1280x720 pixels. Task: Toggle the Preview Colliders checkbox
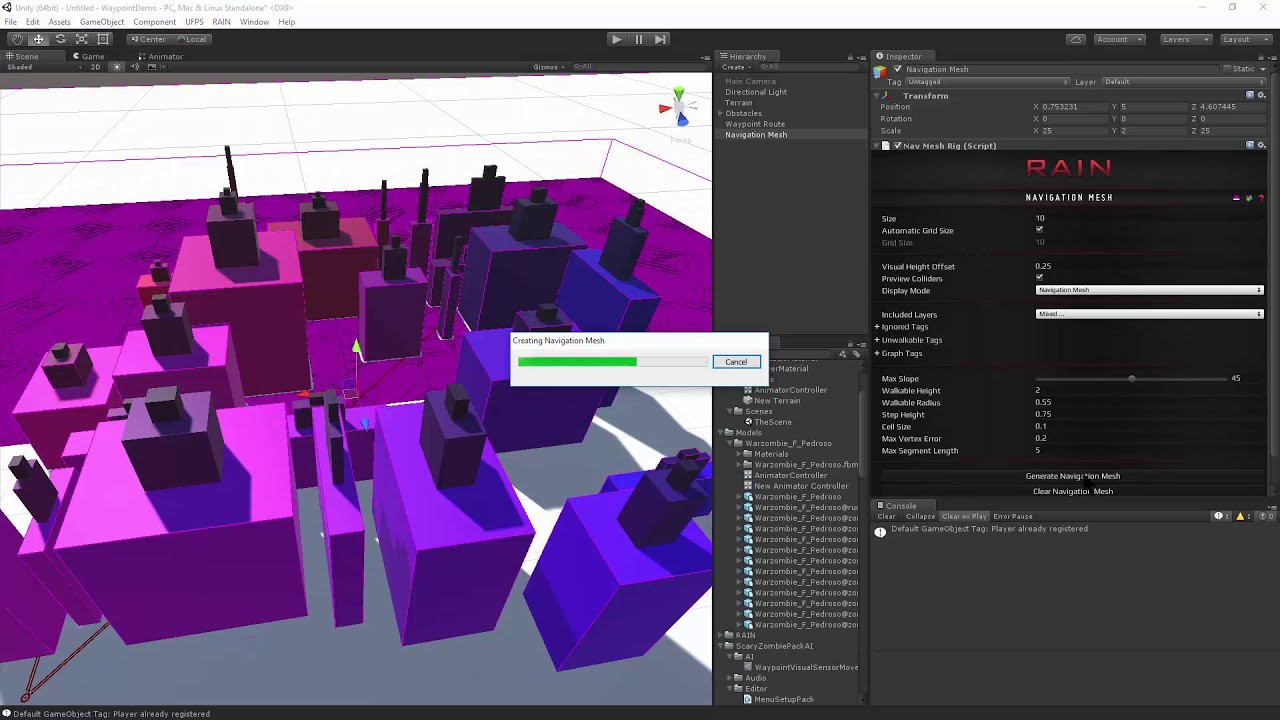pyautogui.click(x=1040, y=278)
